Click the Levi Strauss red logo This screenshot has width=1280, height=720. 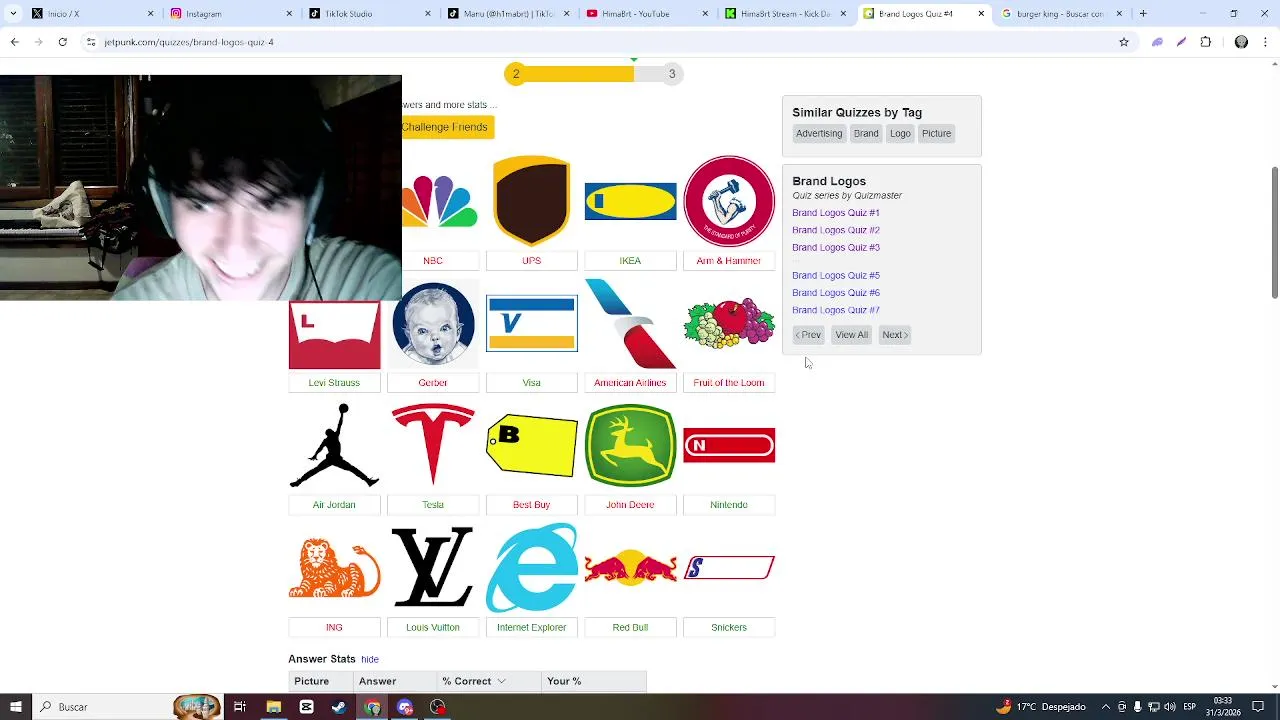pos(334,335)
